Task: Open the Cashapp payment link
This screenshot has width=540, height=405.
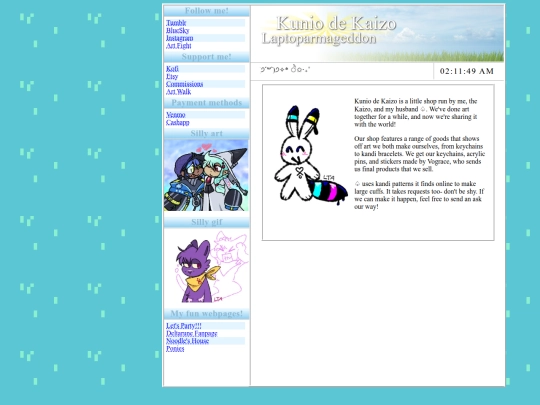Action: click(x=177, y=122)
